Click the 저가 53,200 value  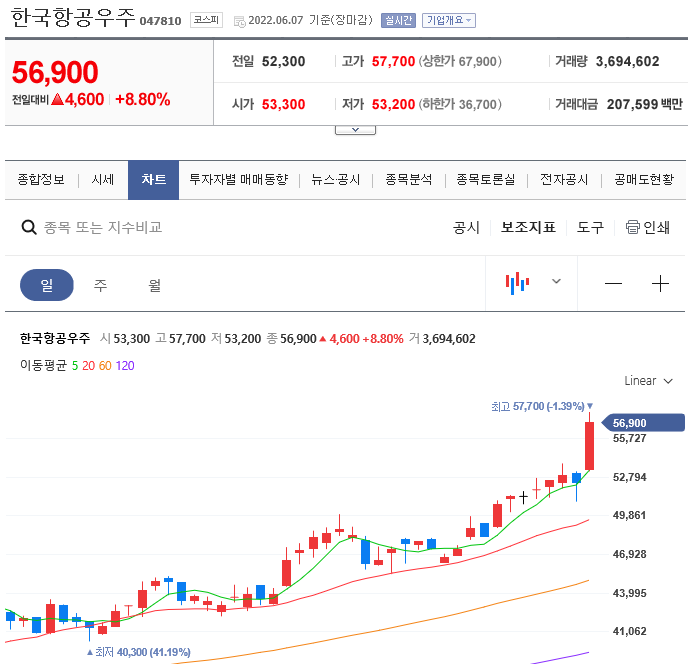[x=393, y=104]
